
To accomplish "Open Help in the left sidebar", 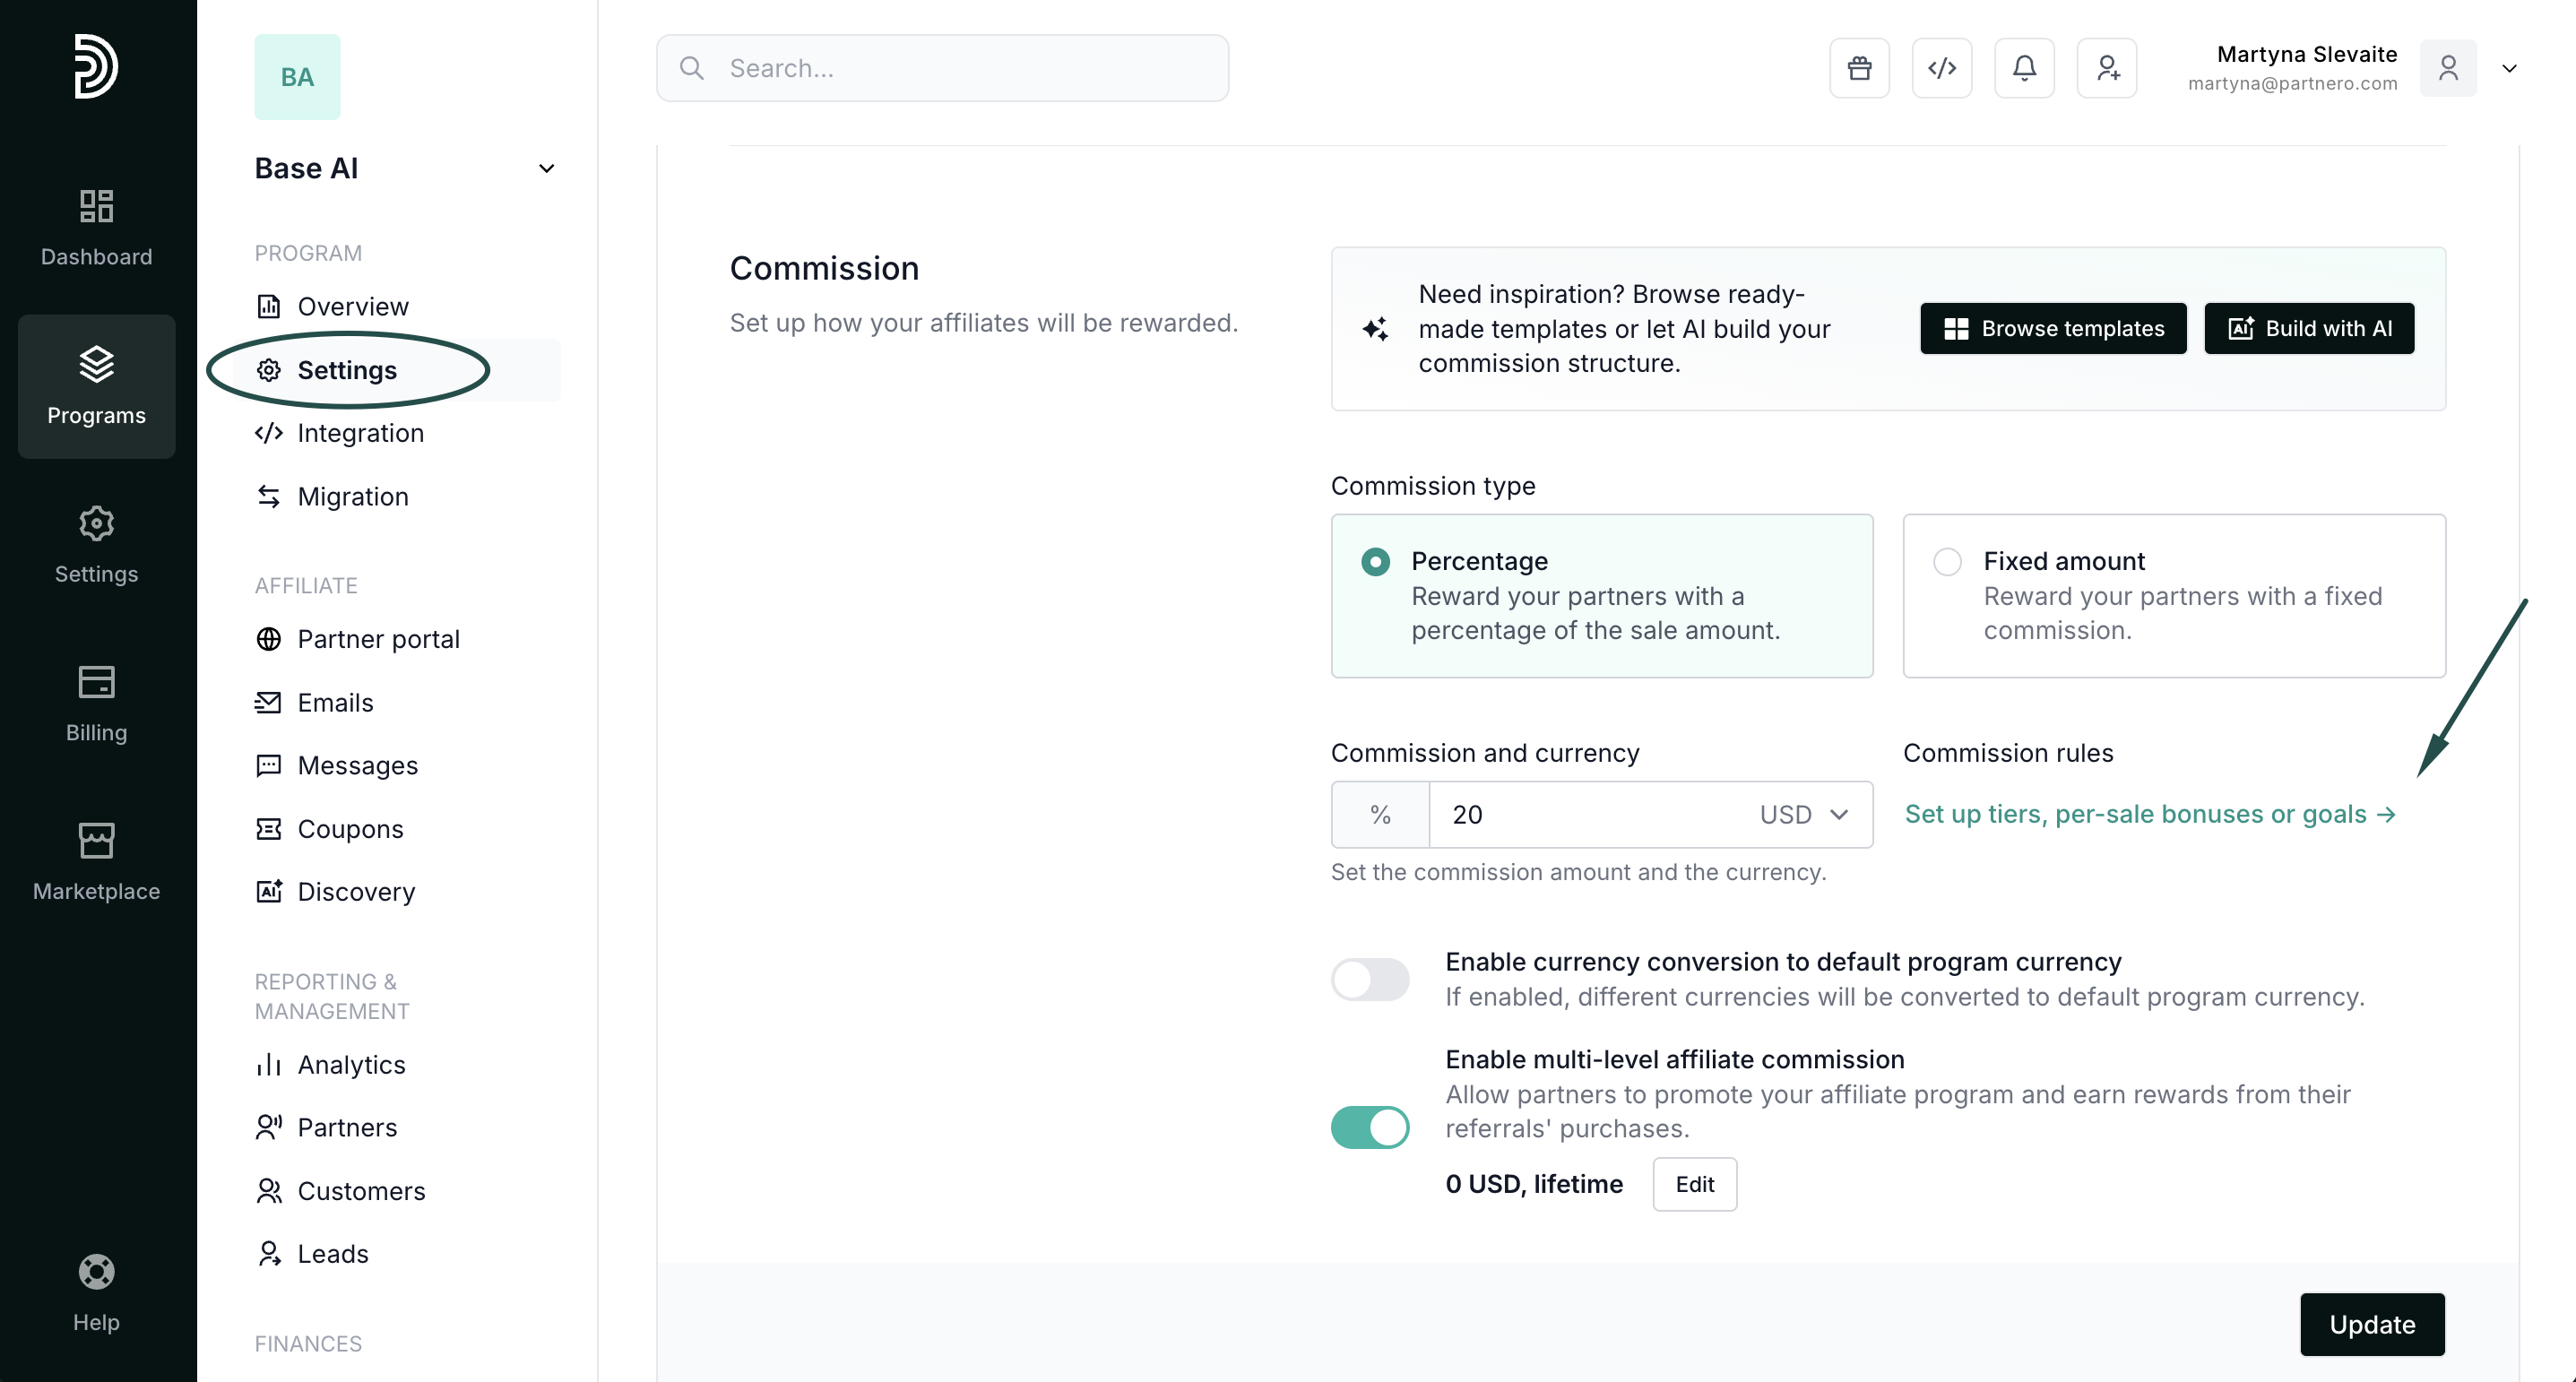I will tap(96, 1292).
